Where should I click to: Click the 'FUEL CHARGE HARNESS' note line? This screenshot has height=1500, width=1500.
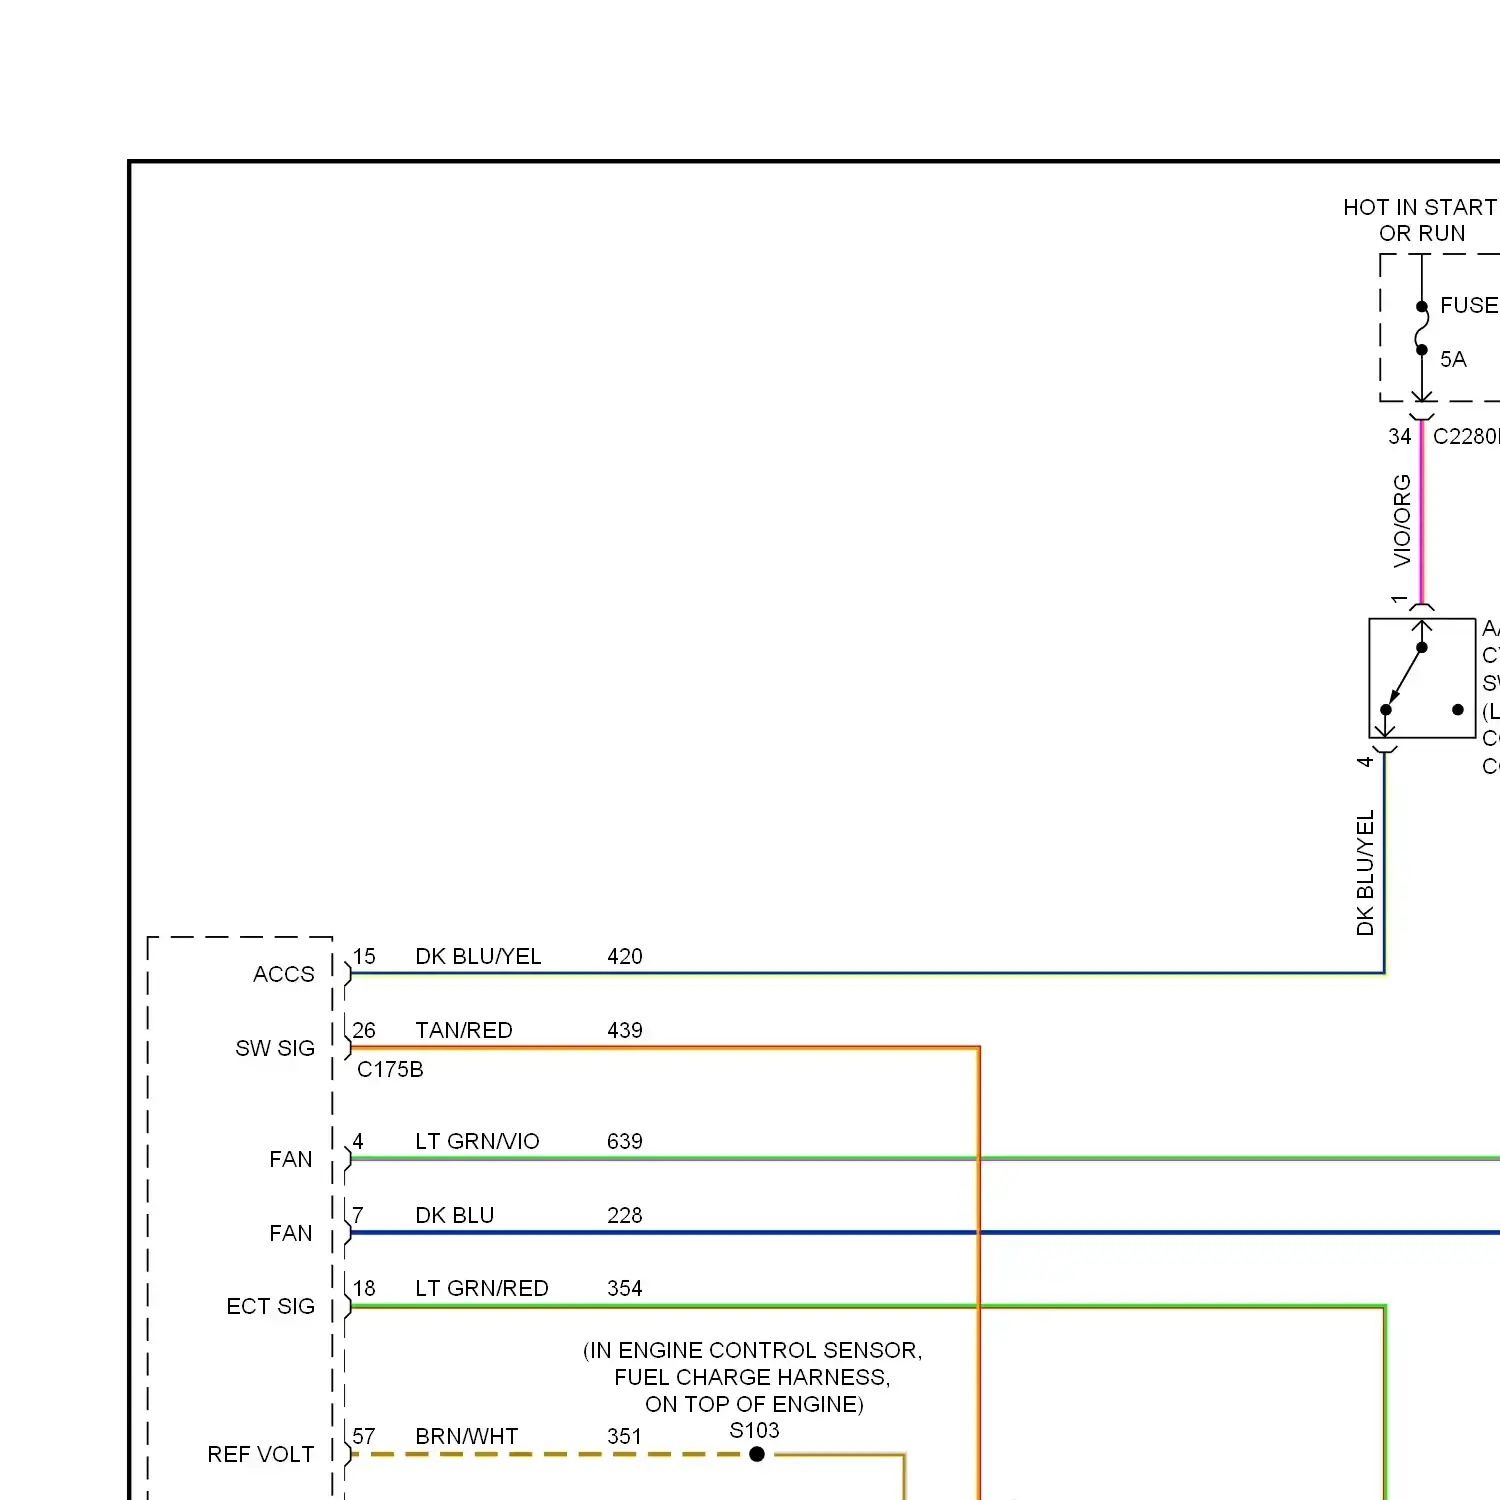tap(752, 1377)
